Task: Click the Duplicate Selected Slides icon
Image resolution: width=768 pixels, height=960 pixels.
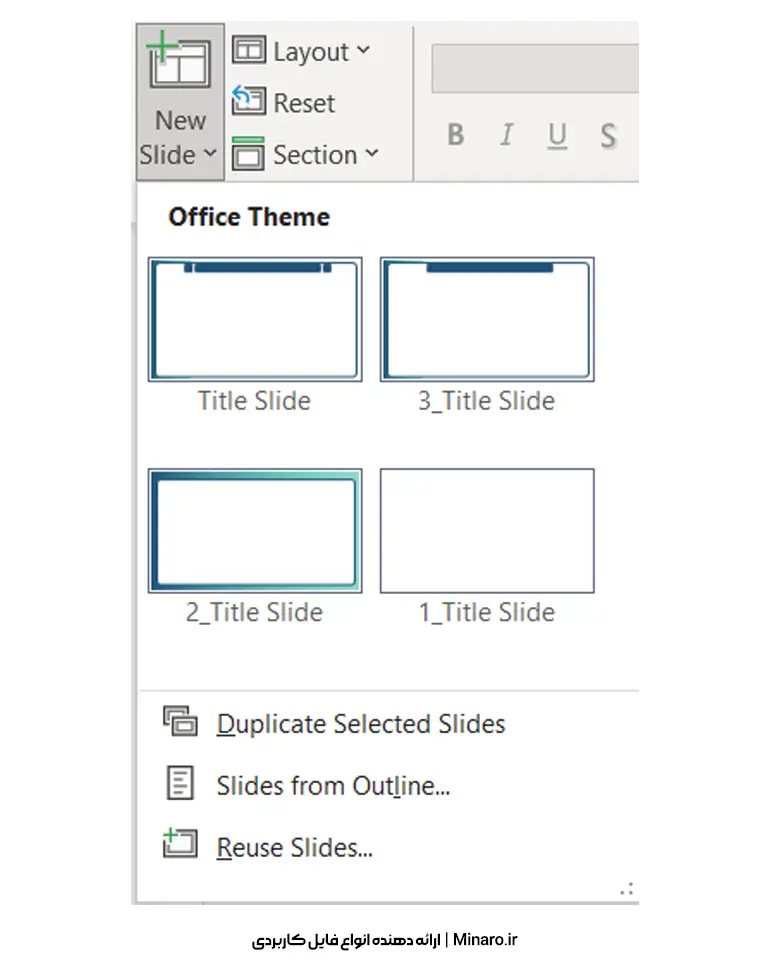Action: (181, 722)
